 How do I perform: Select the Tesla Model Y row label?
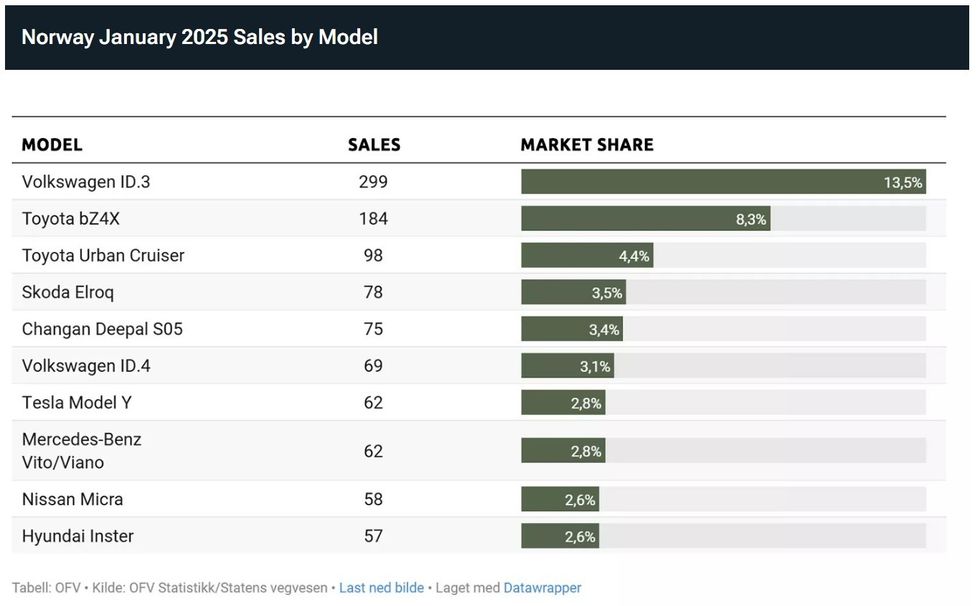coord(77,403)
